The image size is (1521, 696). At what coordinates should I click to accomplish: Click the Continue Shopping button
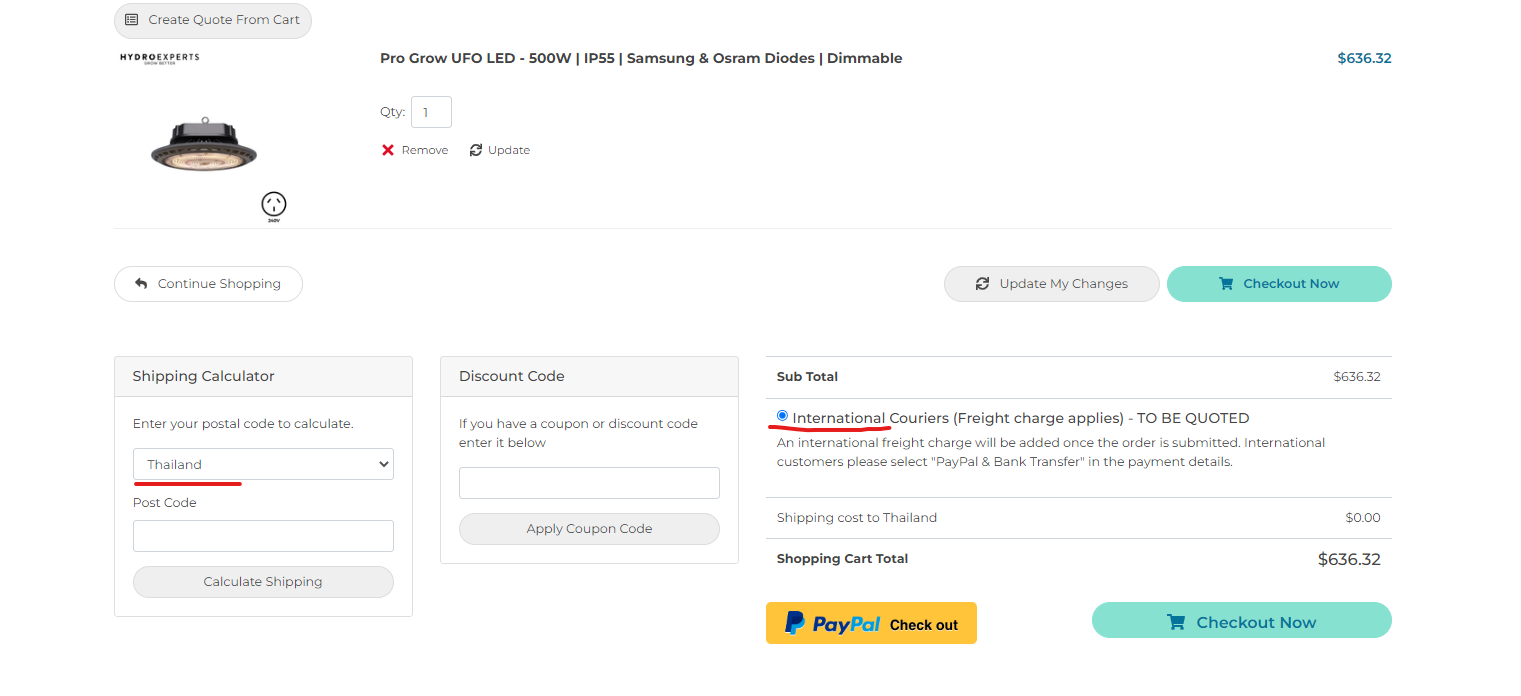tap(208, 284)
